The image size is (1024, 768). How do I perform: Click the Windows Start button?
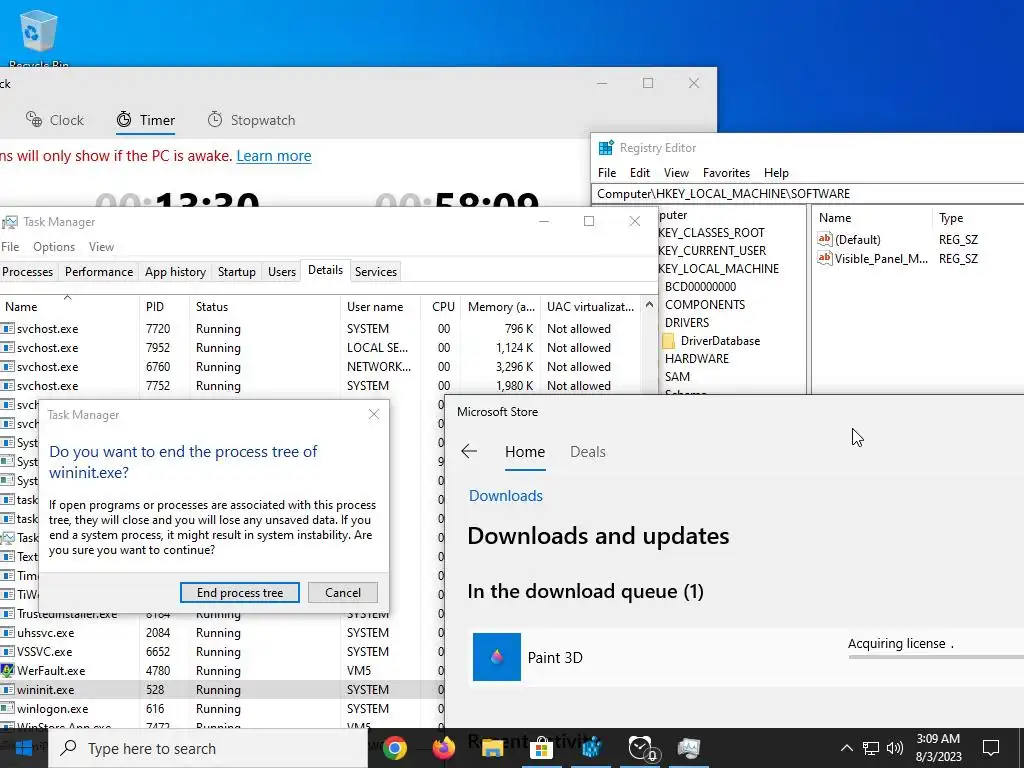coord(24,748)
